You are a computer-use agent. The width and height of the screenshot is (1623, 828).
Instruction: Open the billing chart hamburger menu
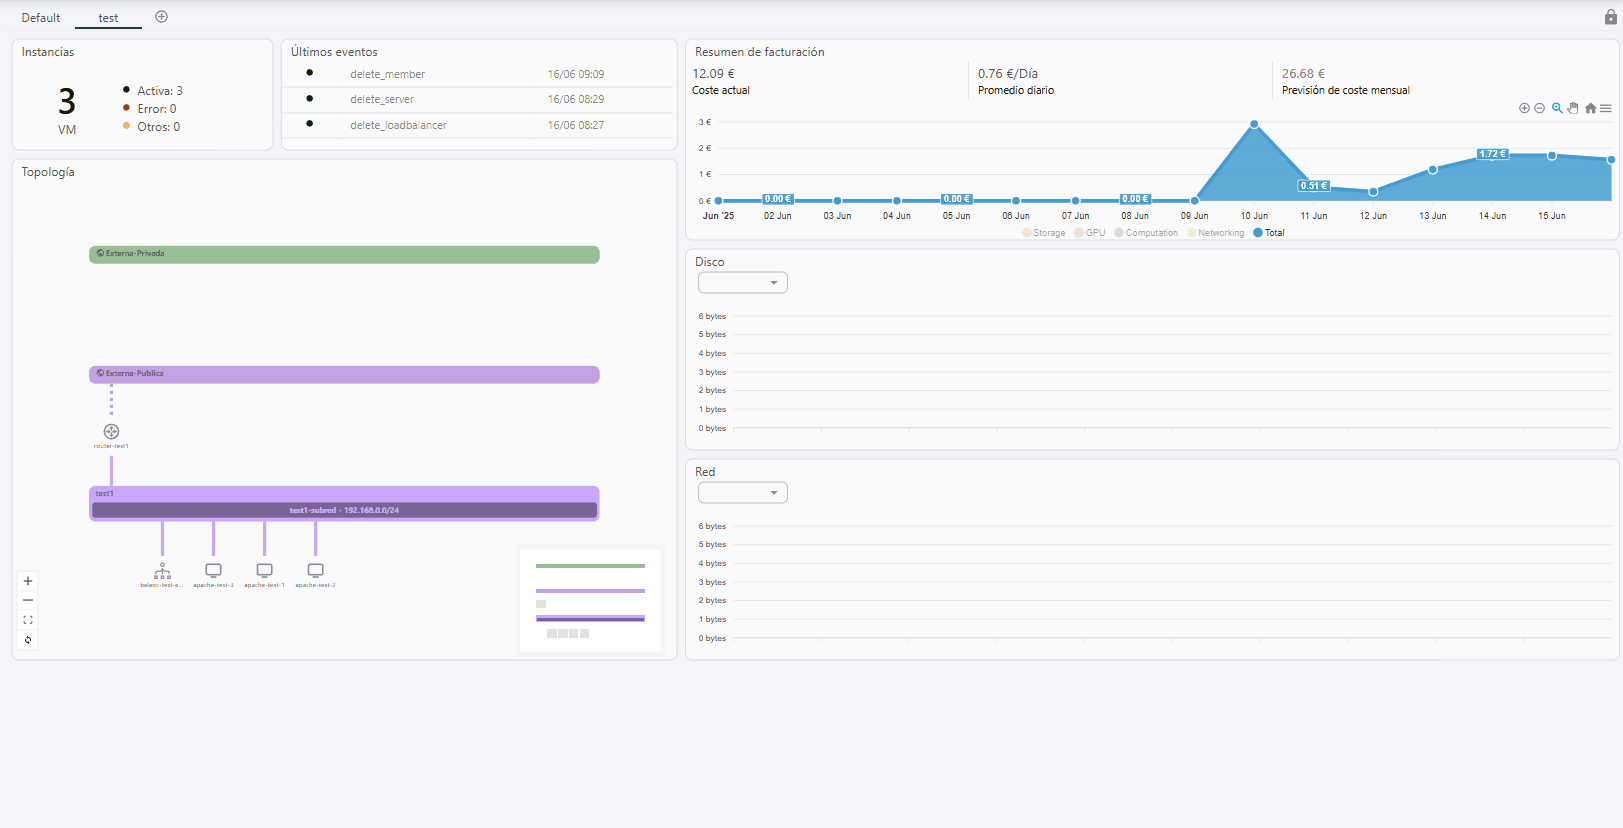tap(1606, 108)
